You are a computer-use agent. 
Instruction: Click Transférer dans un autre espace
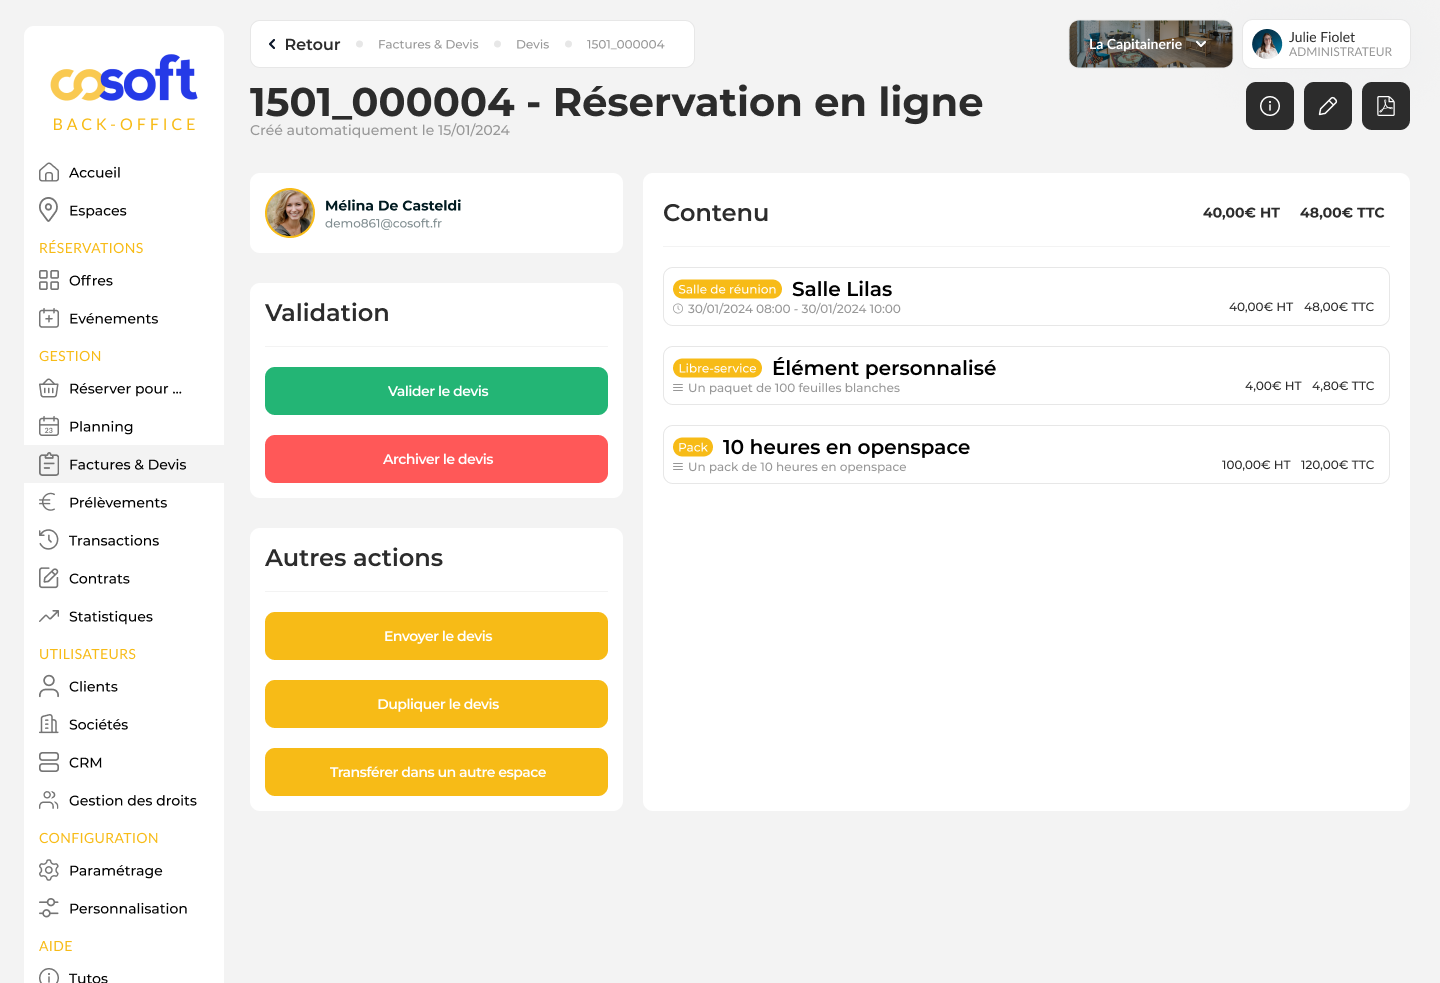coord(436,772)
